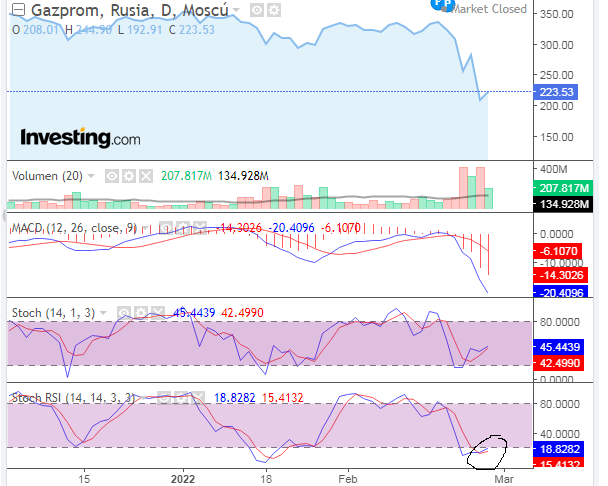Click Stoch (14, 1, 3) label

click(x=53, y=313)
